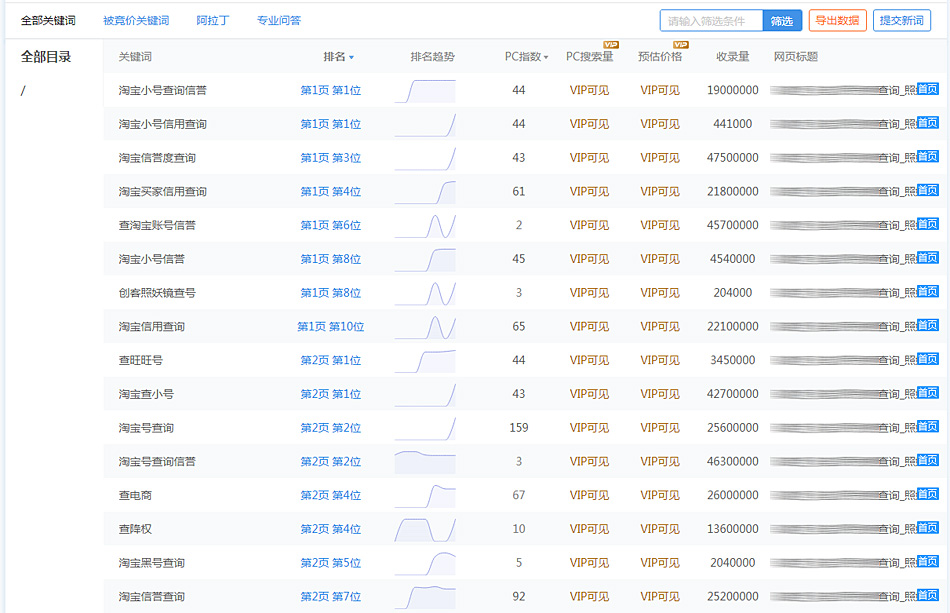Screen dimensions: 950x613
Task: Click the 收录量 value 441000
Action: click(x=732, y=124)
